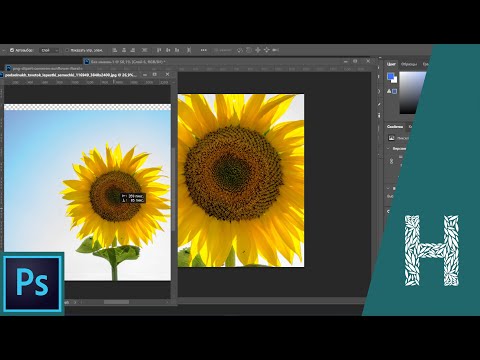Collapse the second Properties section chevron
Image resolution: width=480 pixels, height=360 pixels.
(388, 189)
